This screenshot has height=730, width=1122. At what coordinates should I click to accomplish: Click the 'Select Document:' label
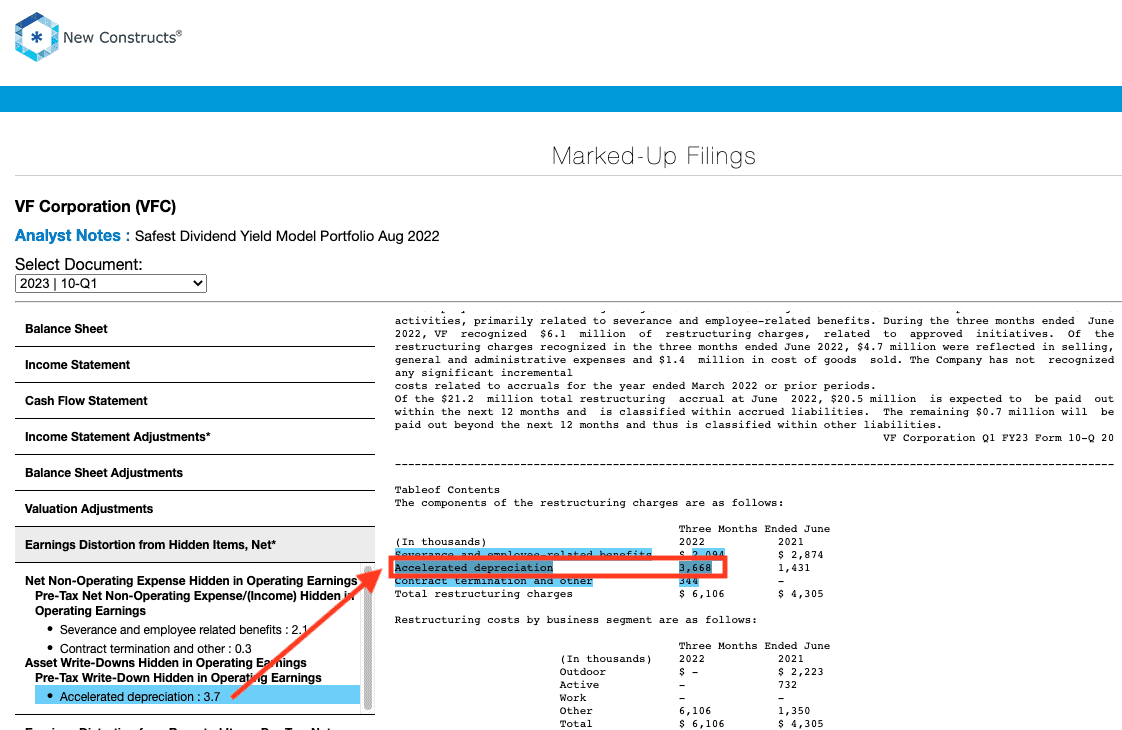click(79, 264)
